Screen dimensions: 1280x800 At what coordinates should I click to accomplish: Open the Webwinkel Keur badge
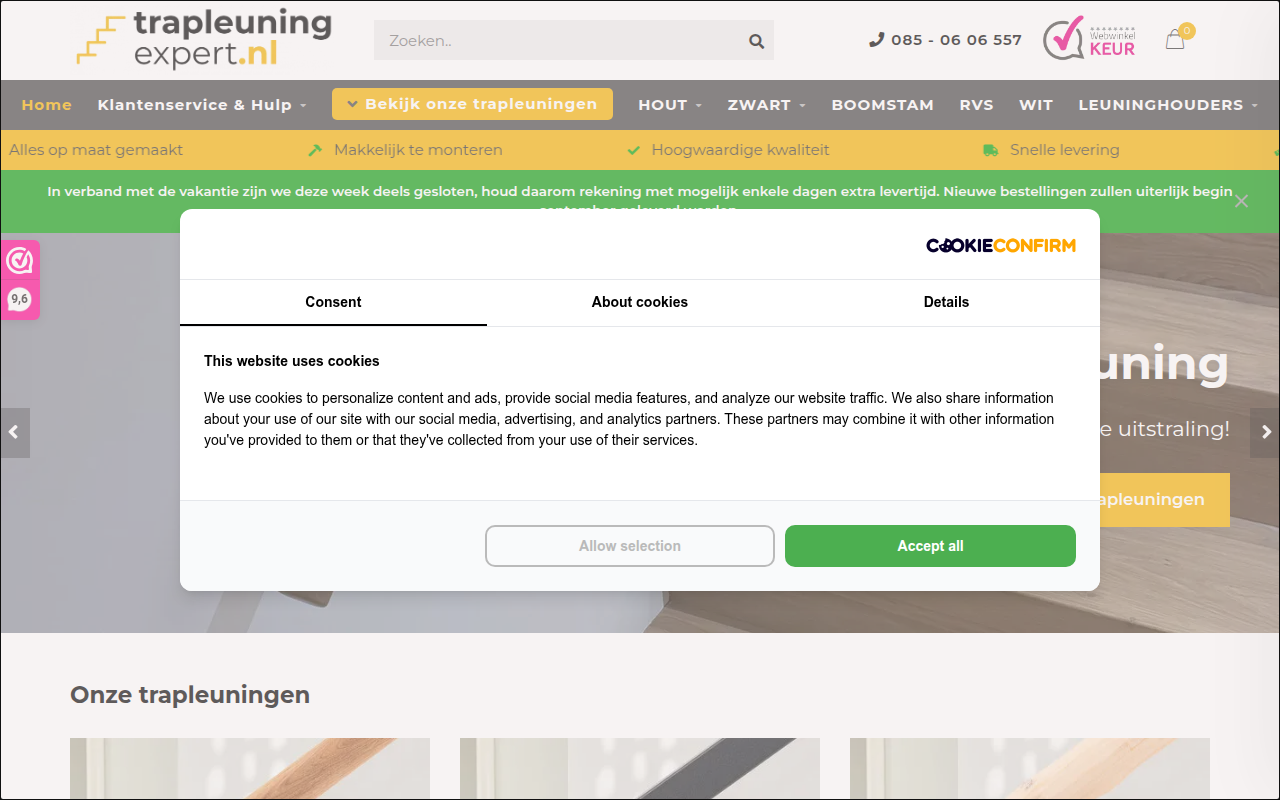(1089, 39)
